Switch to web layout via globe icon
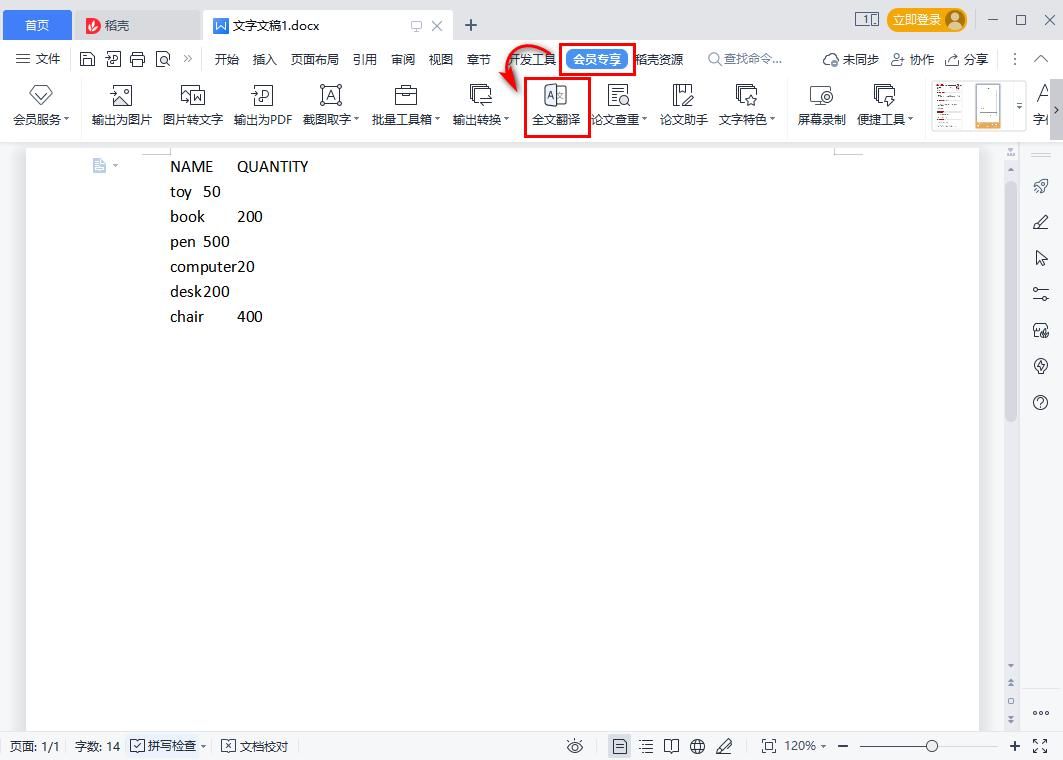Image resolution: width=1063 pixels, height=760 pixels. 696,745
